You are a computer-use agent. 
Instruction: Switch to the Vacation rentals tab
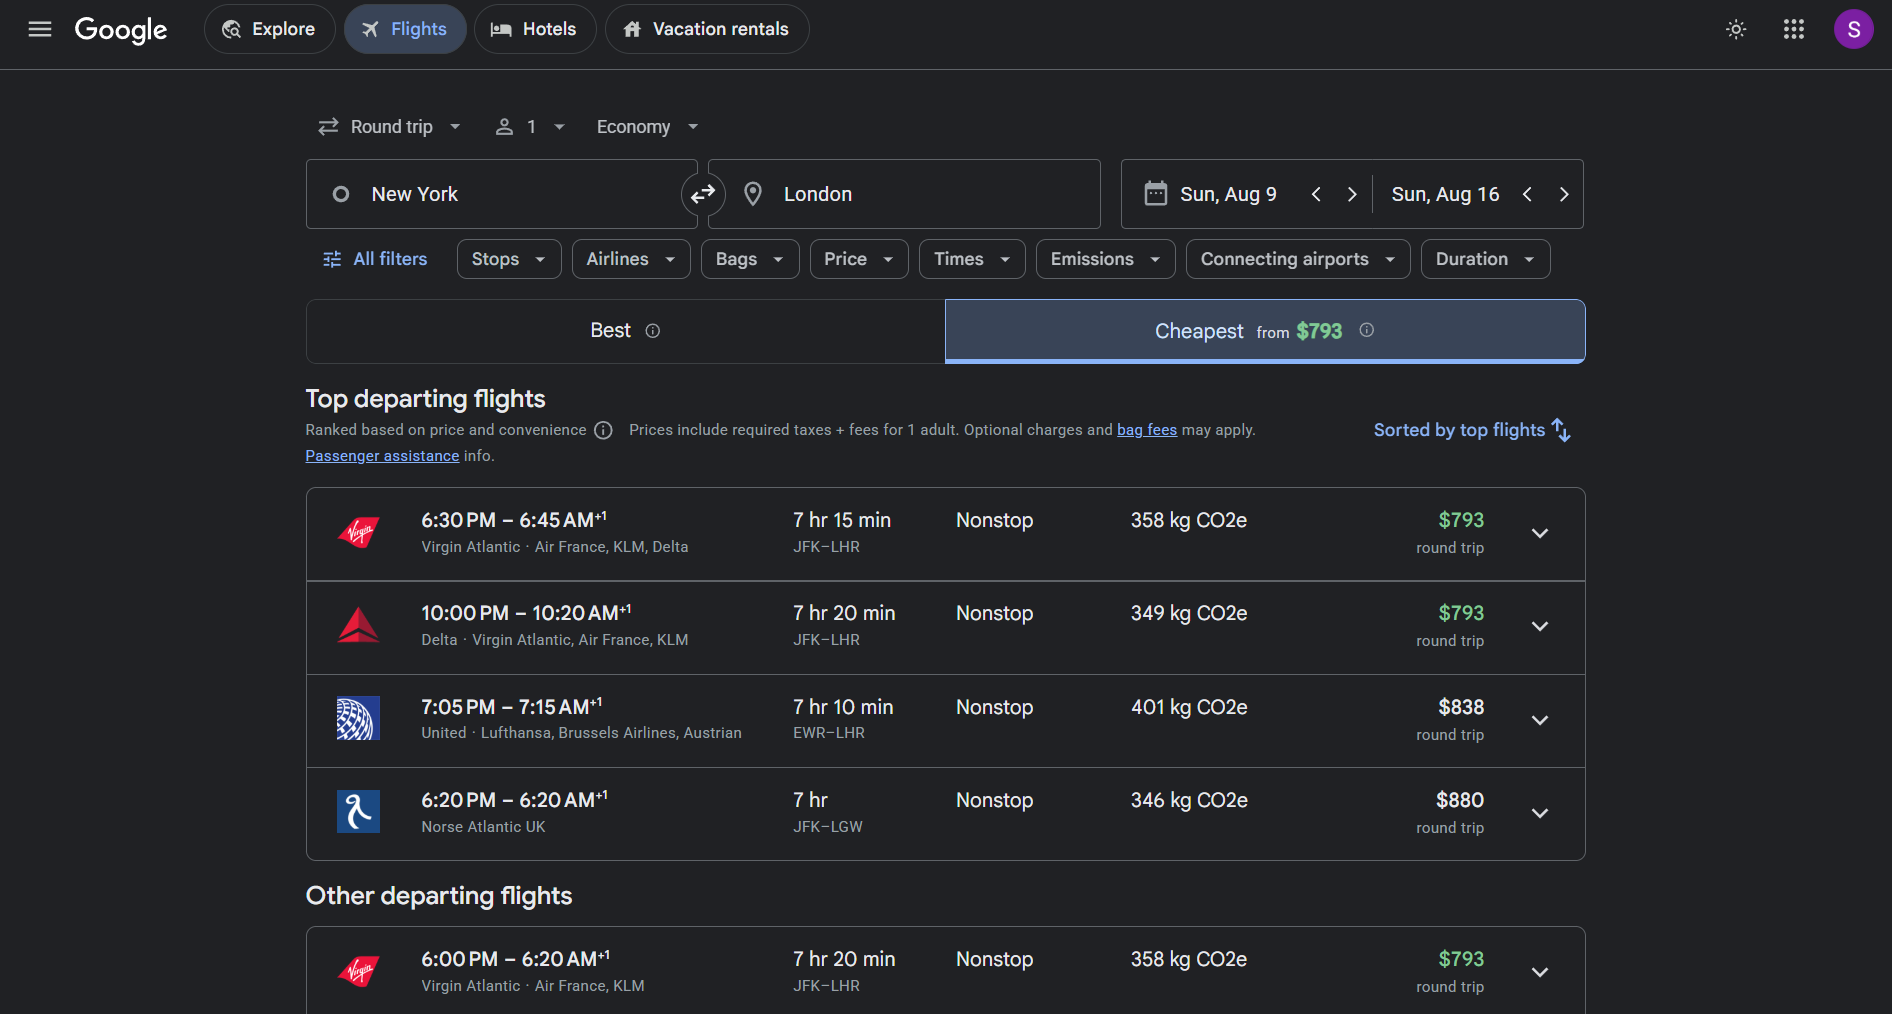(707, 29)
